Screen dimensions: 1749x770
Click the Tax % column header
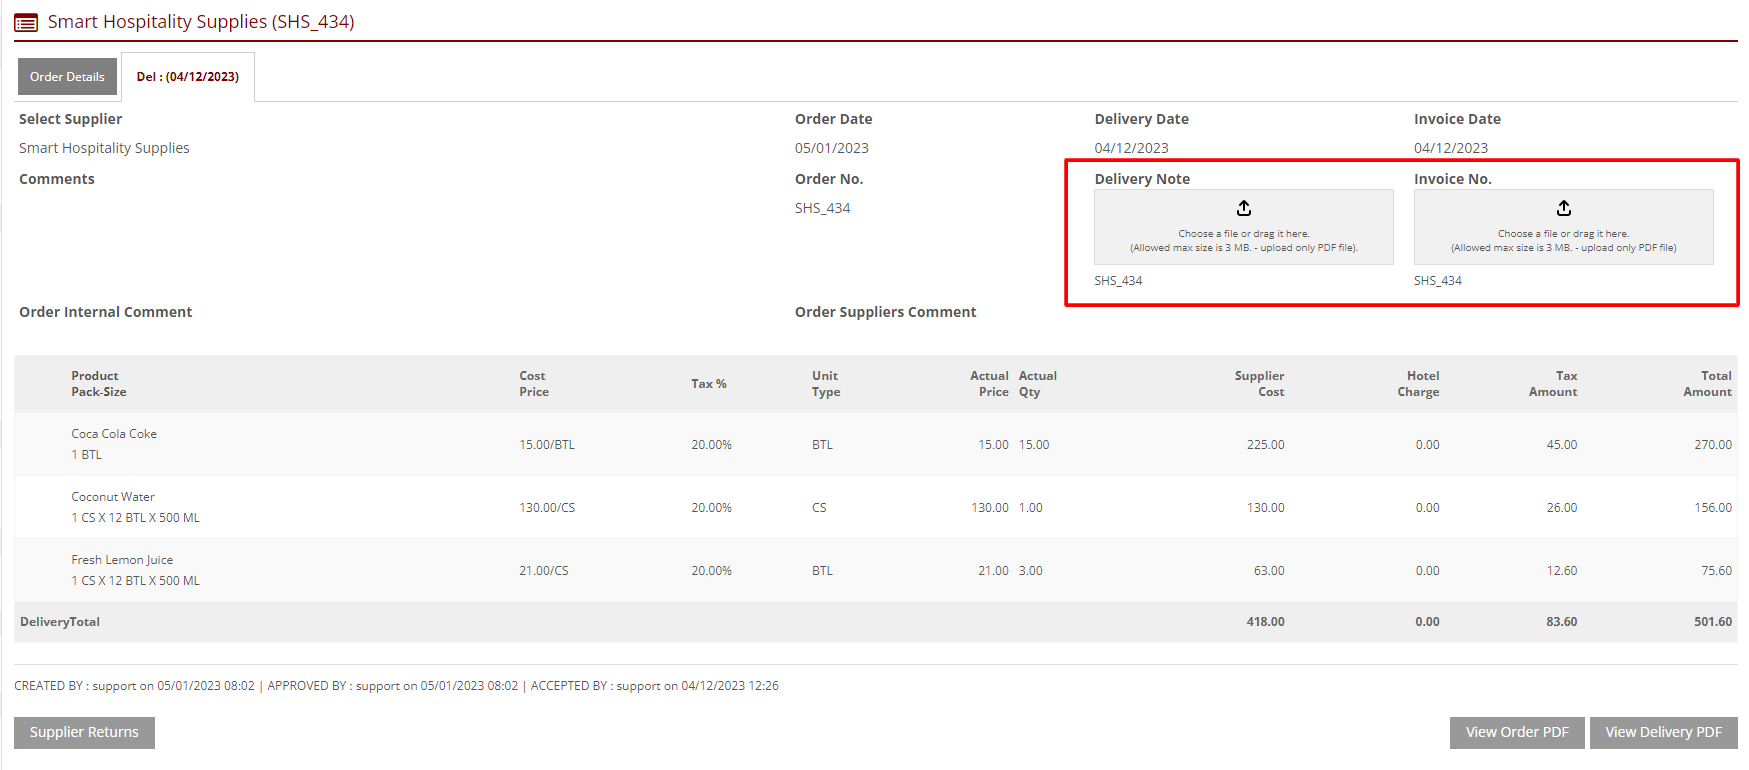pos(708,384)
